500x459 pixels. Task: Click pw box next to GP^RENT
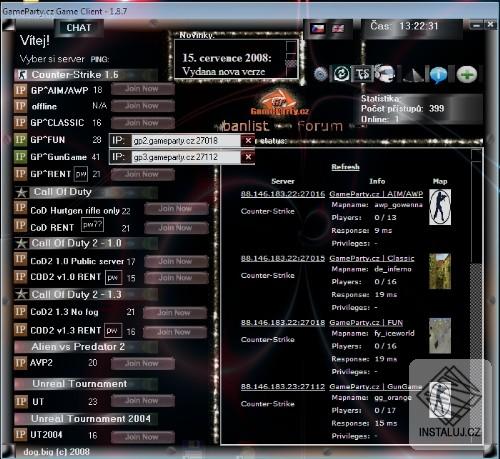(x=81, y=174)
